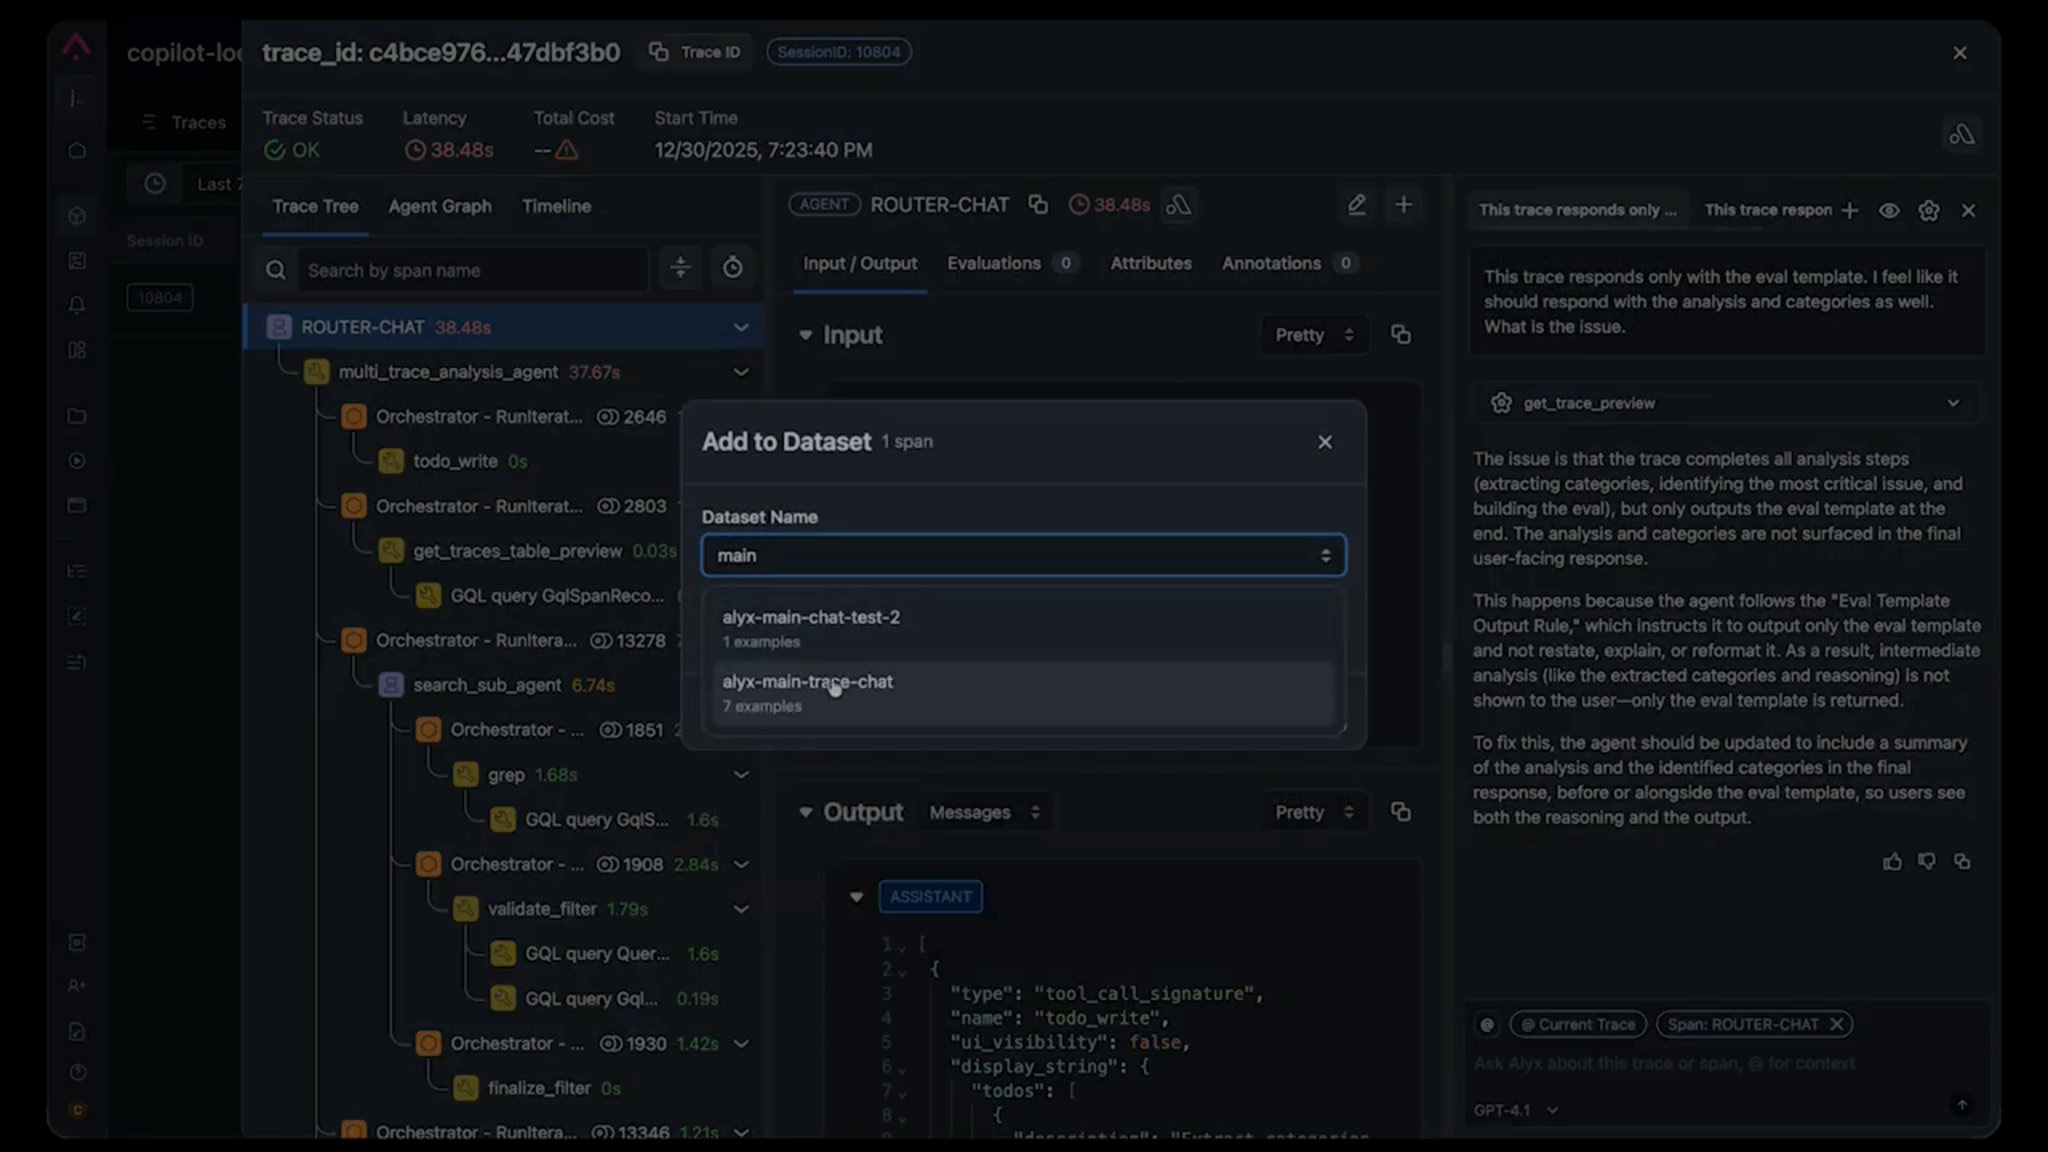Click the edit pencil icon

[1356, 205]
